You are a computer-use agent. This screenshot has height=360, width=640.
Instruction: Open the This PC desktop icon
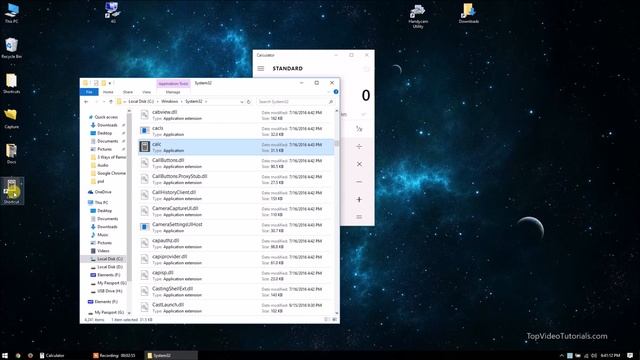11,12
